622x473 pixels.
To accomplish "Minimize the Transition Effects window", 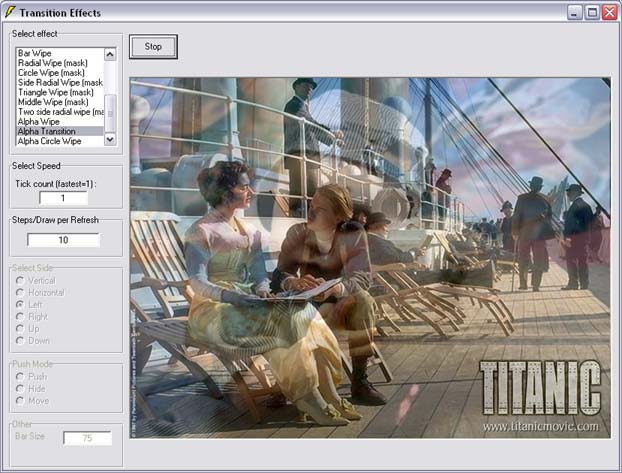I will tap(575, 12).
